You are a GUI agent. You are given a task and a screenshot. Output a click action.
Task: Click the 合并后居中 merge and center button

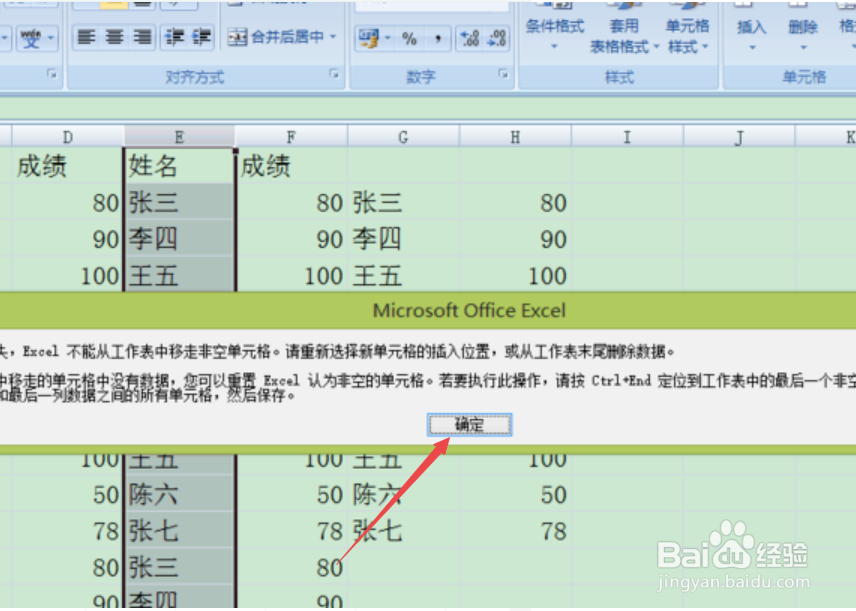(x=276, y=37)
